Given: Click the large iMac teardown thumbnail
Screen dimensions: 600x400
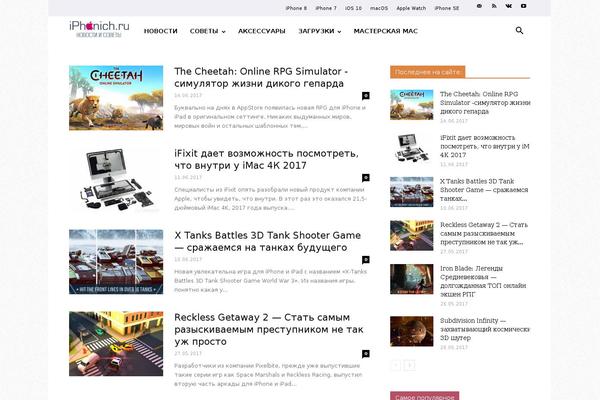Looking at the screenshot, I should tap(116, 180).
